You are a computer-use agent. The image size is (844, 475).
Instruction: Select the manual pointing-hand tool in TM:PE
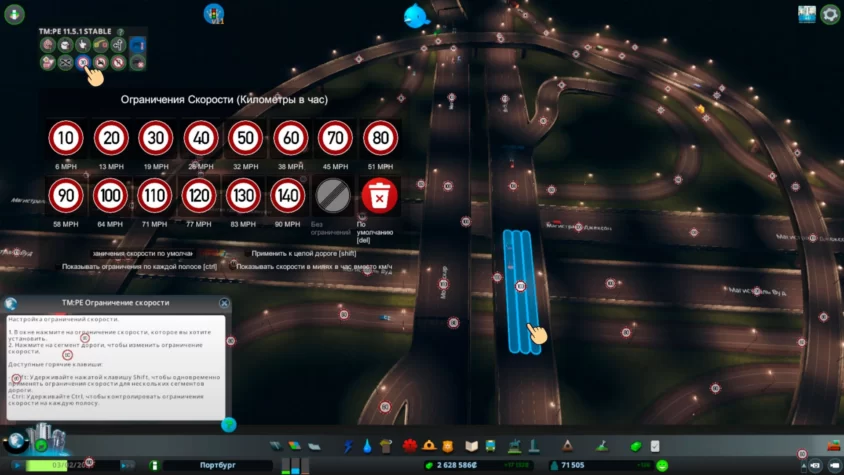[83, 45]
